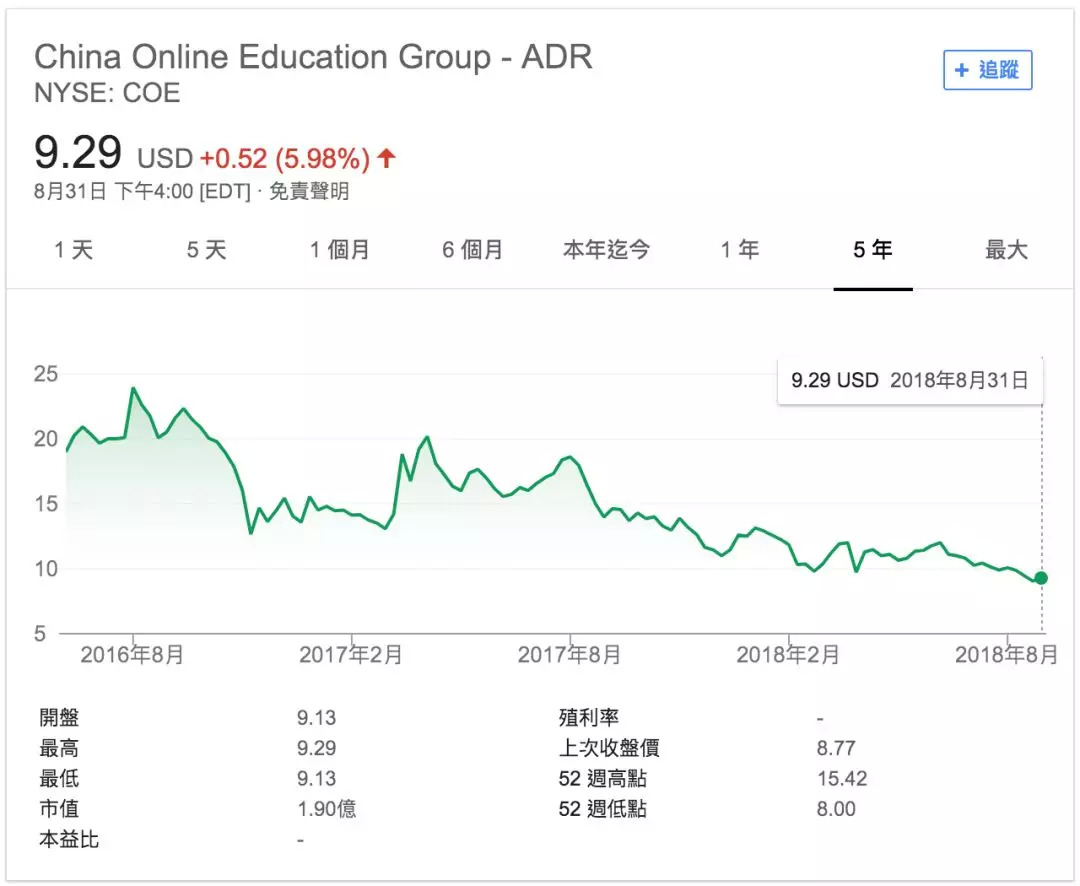View the 1 年 chart range
Screen dimensions: 1080x886
[740, 250]
